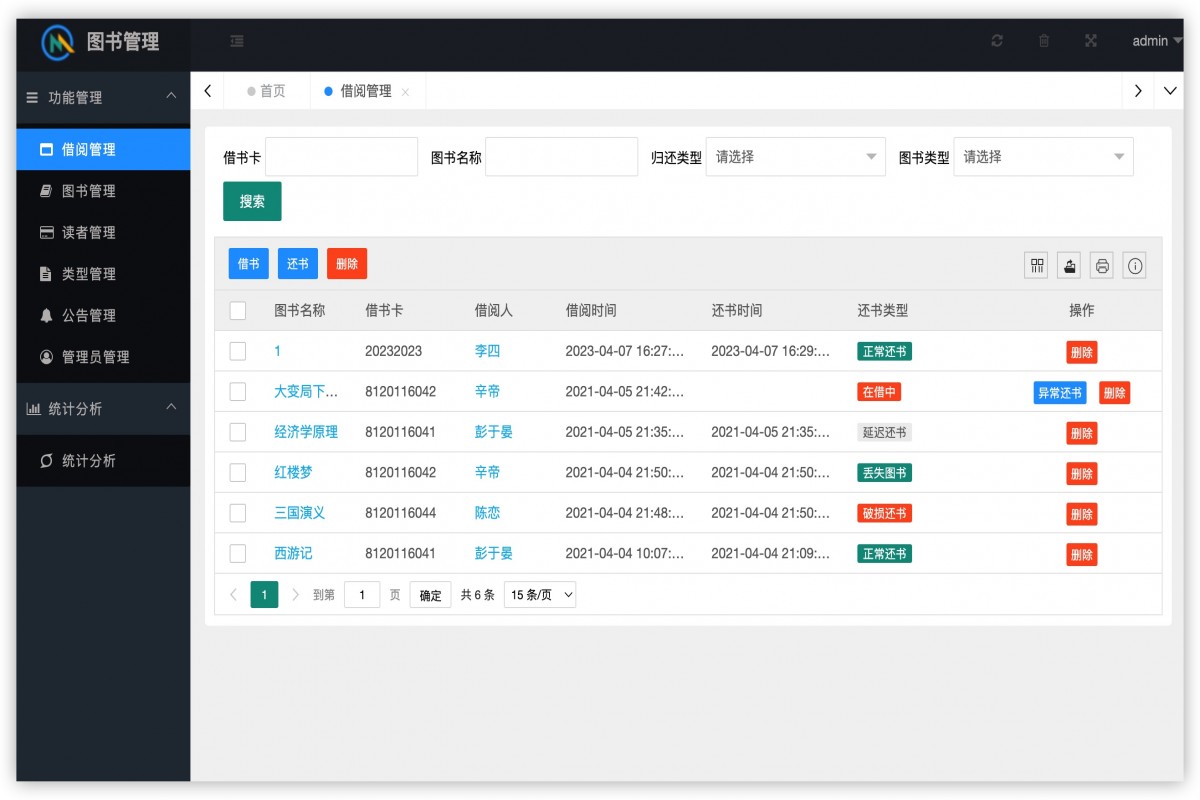Check the select-all checkbox in table header

[237, 310]
